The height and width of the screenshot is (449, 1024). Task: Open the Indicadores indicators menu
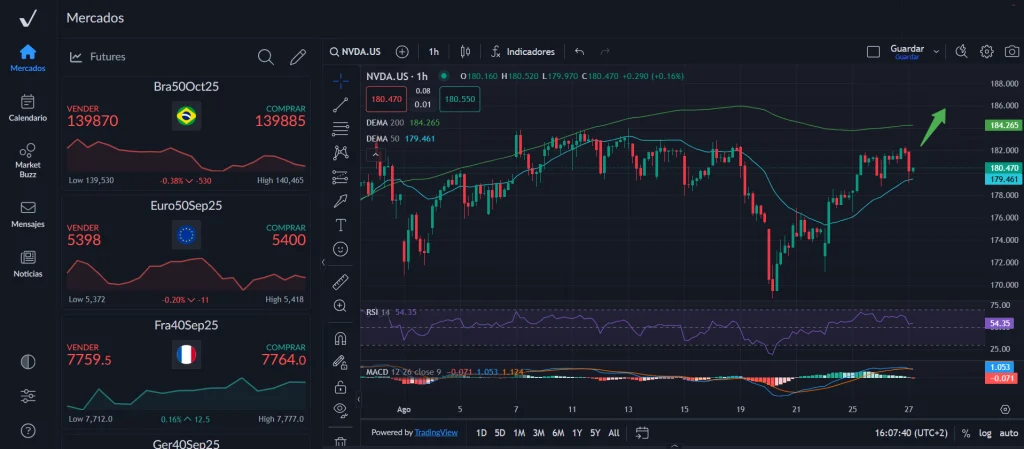tap(523, 52)
